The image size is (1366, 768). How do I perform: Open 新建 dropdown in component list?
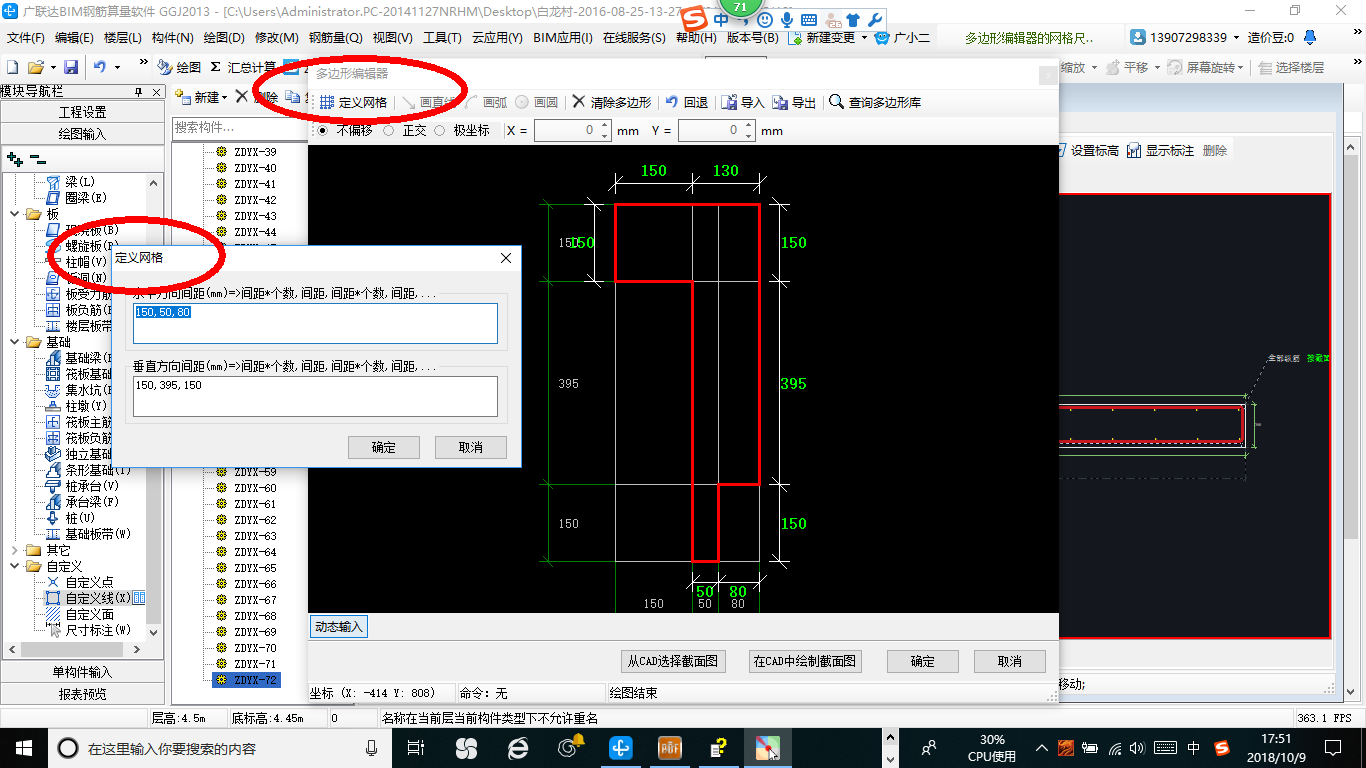pyautogui.click(x=224, y=97)
